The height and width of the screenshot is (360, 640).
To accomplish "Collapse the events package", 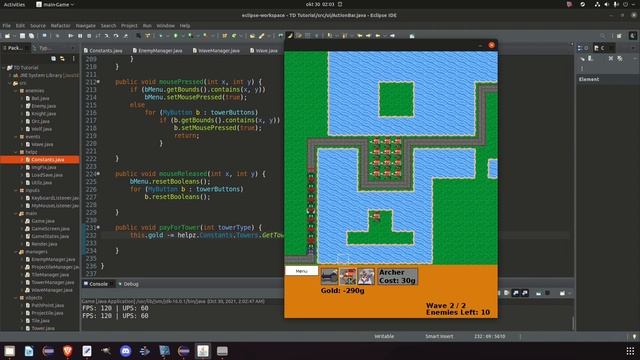I will tap(16, 137).
